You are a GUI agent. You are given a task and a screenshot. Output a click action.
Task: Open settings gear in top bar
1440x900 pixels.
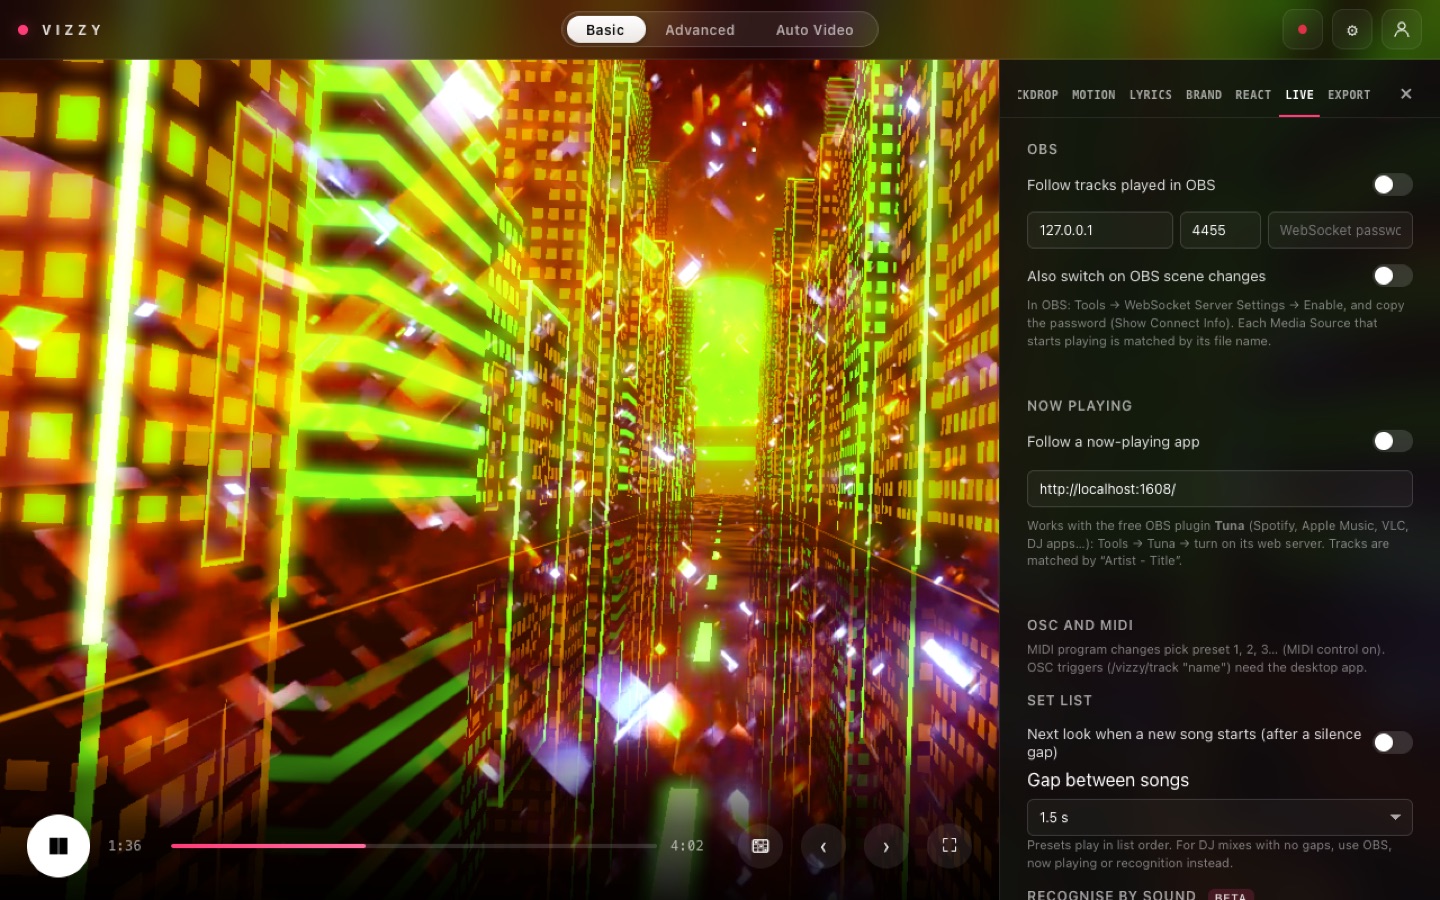(x=1352, y=30)
